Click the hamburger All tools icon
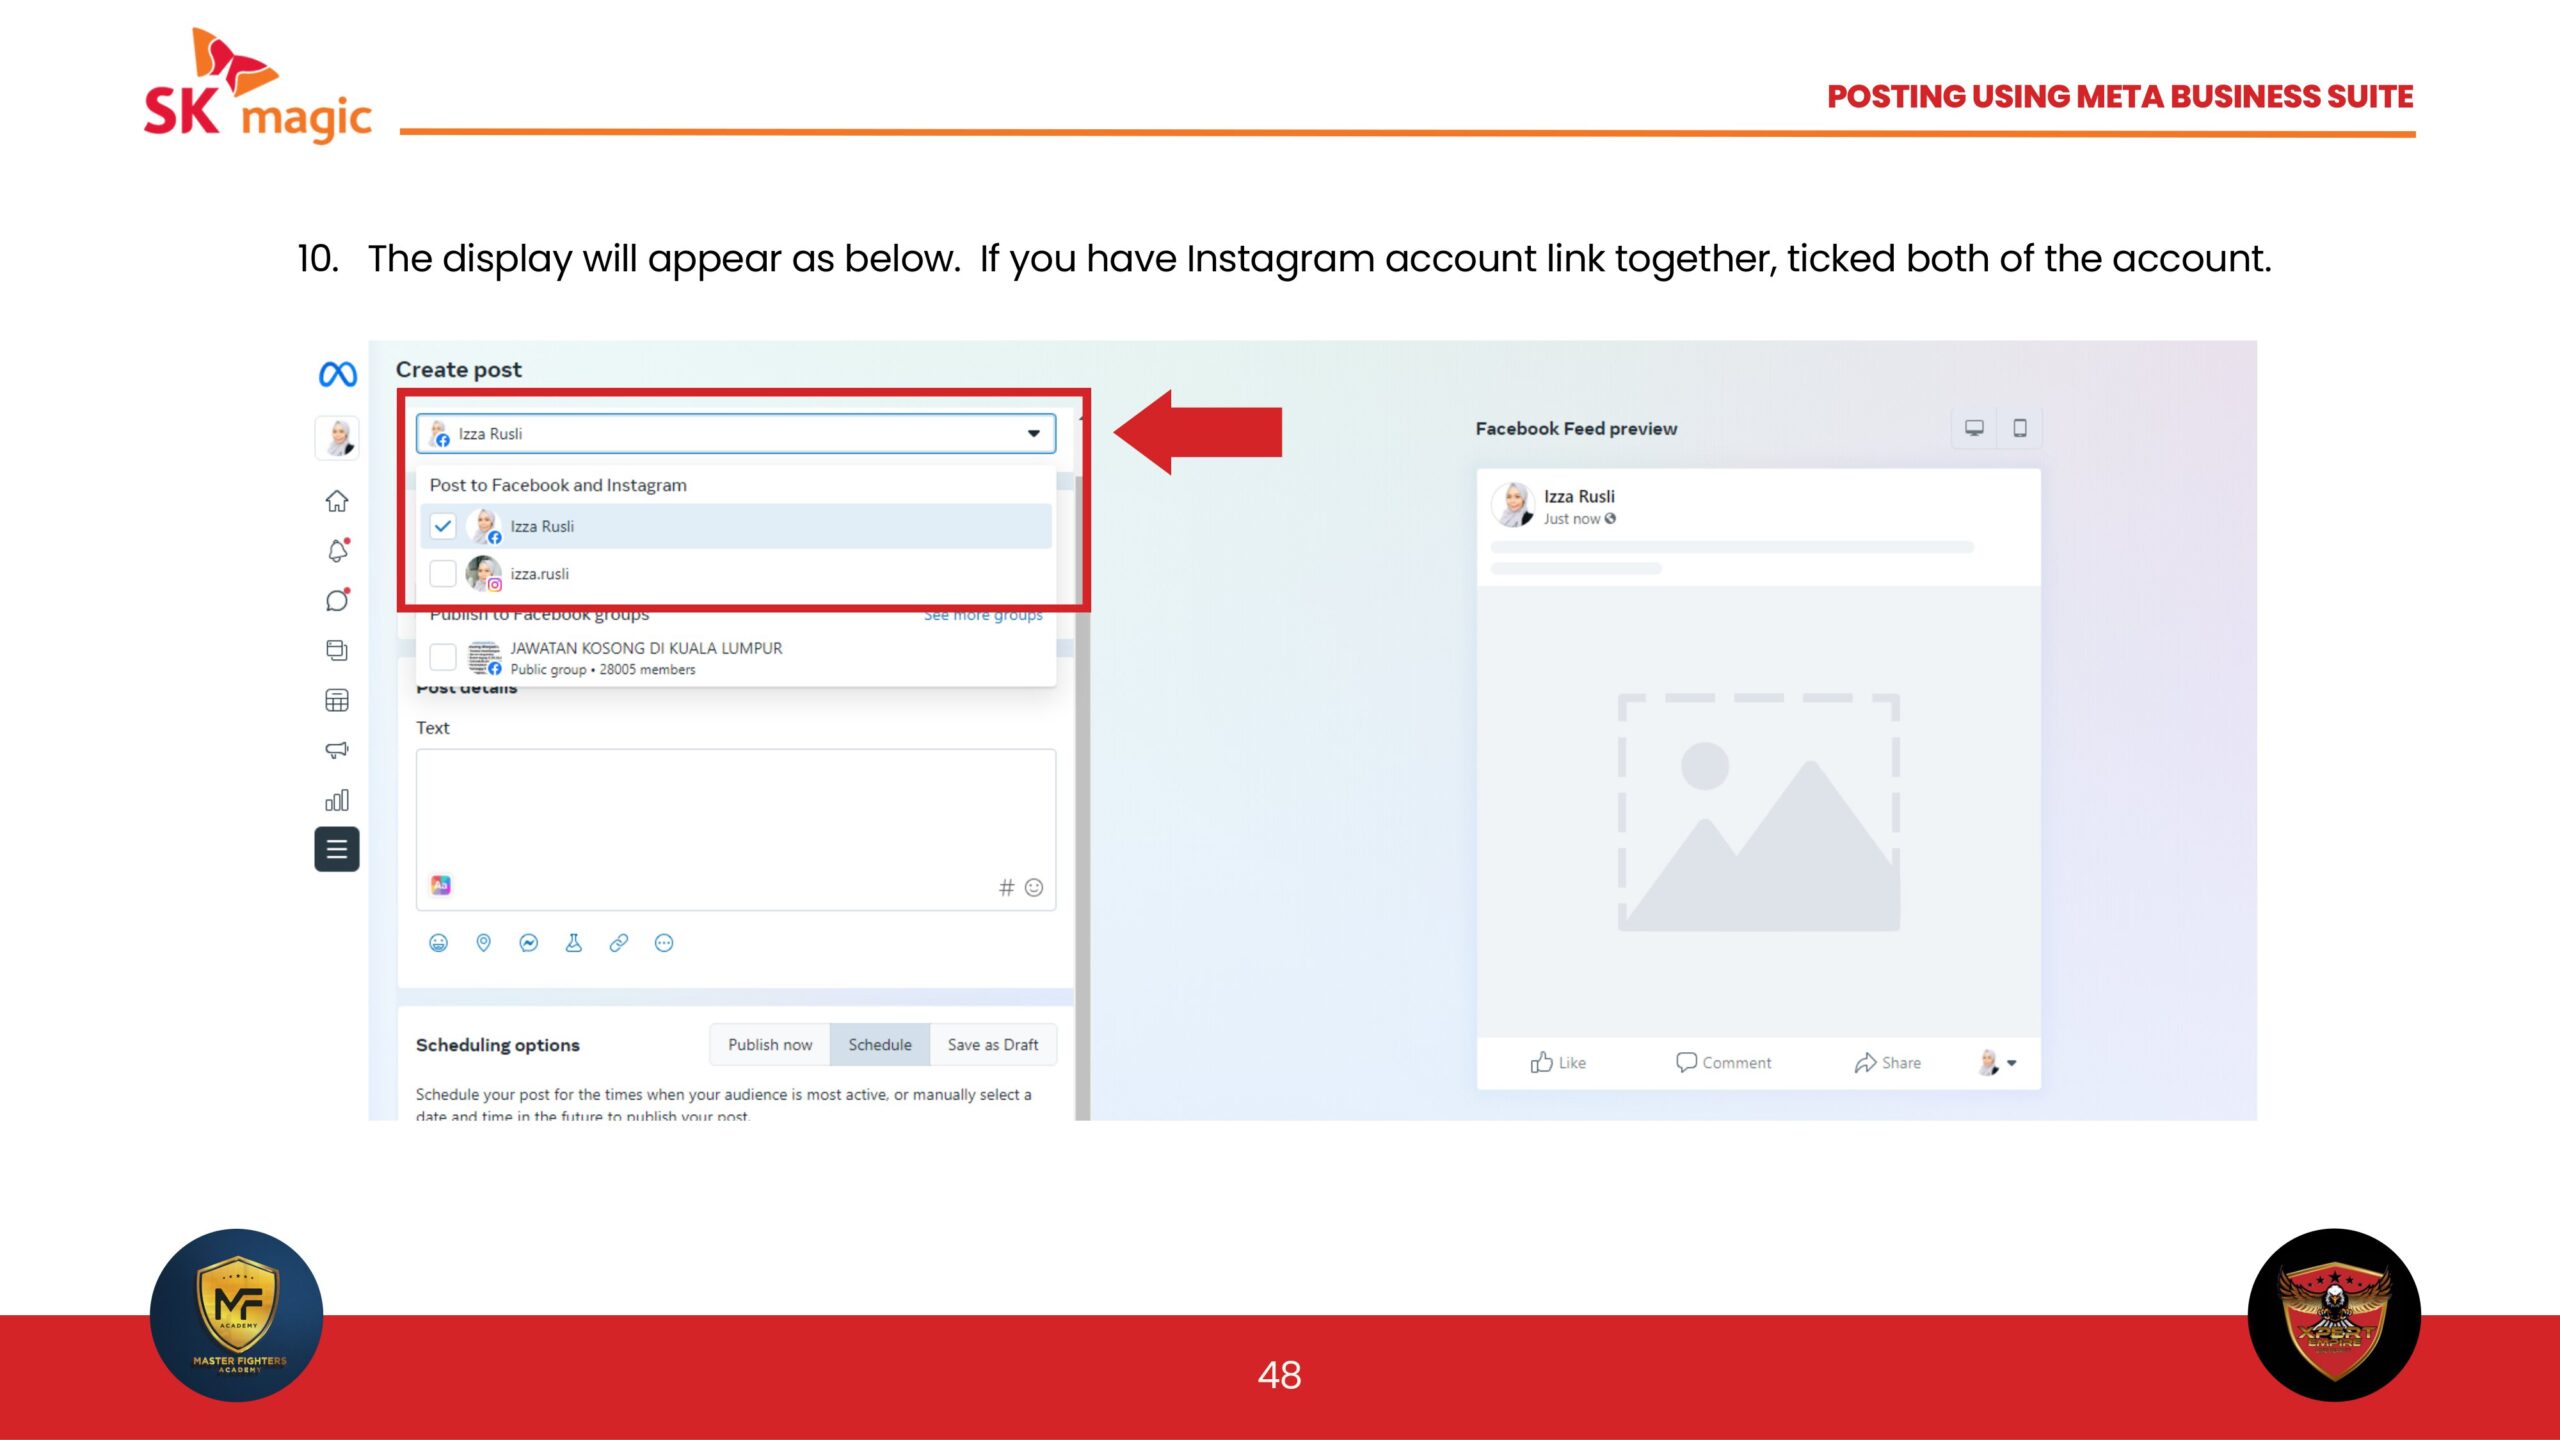 tap(337, 849)
